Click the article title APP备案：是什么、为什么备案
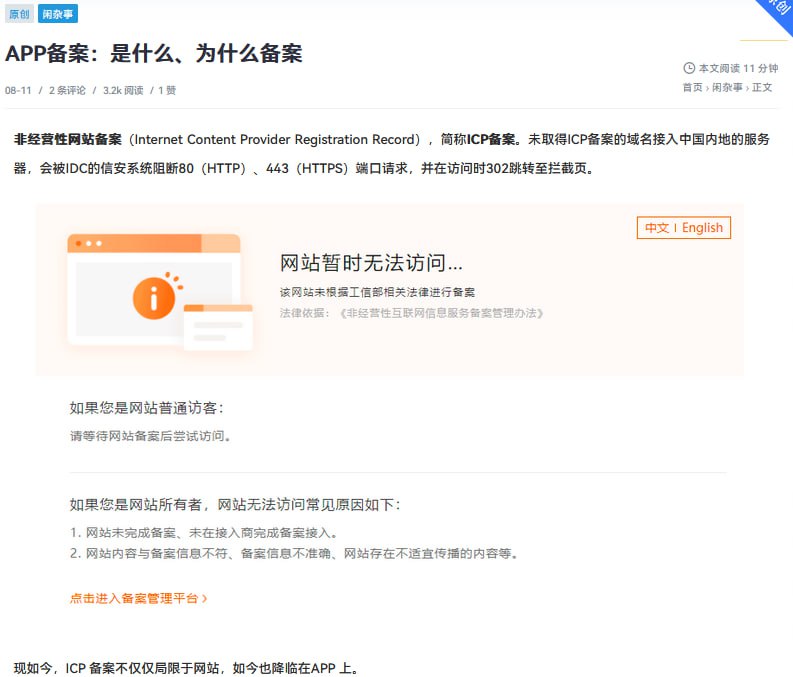Screen dimensions: 793x677 (x=154, y=54)
